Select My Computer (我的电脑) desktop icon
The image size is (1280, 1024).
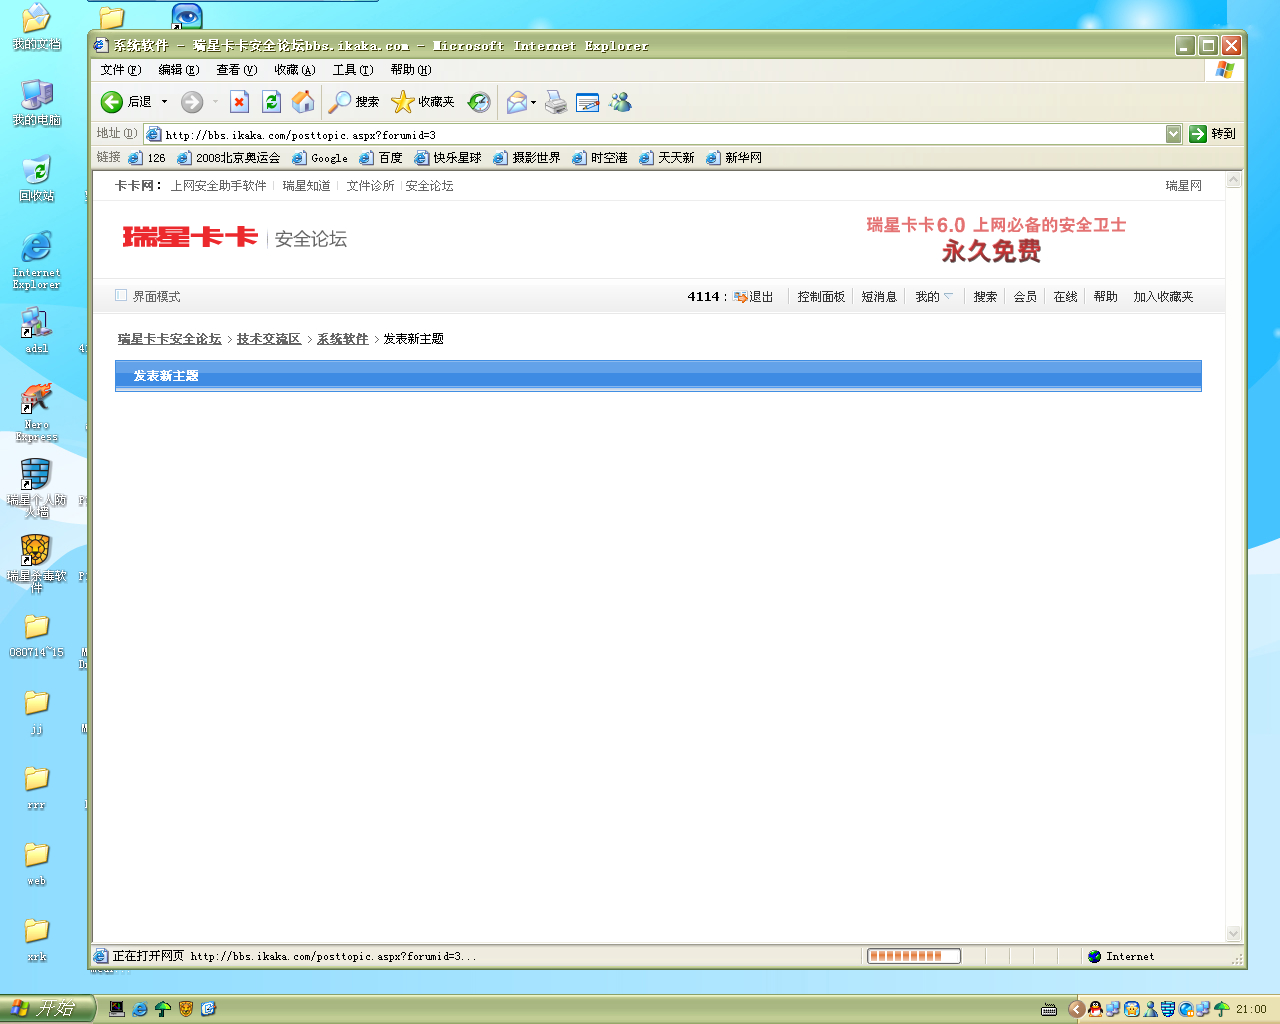coord(37,103)
